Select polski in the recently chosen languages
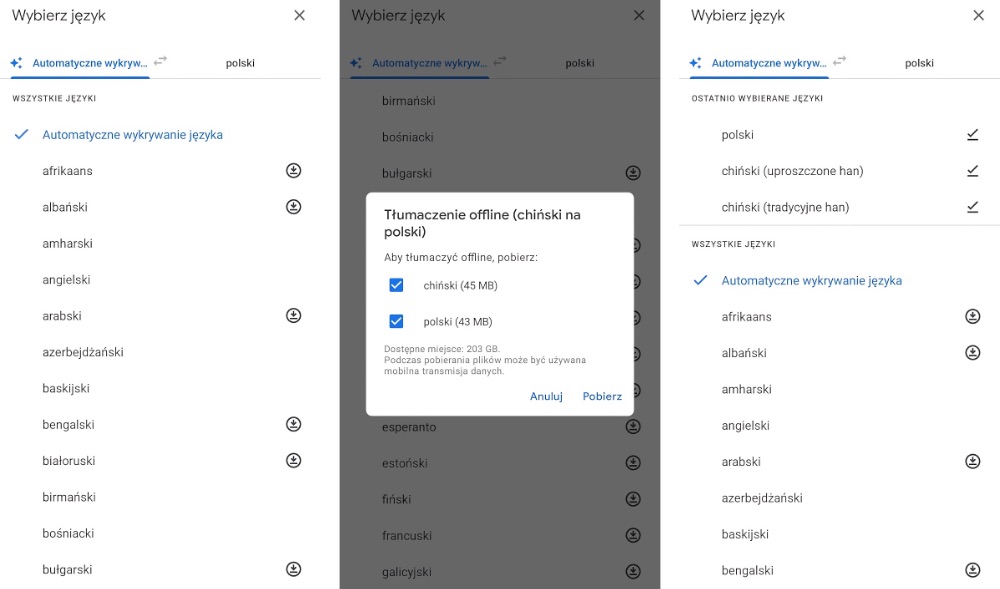1000x589 pixels. (x=738, y=135)
